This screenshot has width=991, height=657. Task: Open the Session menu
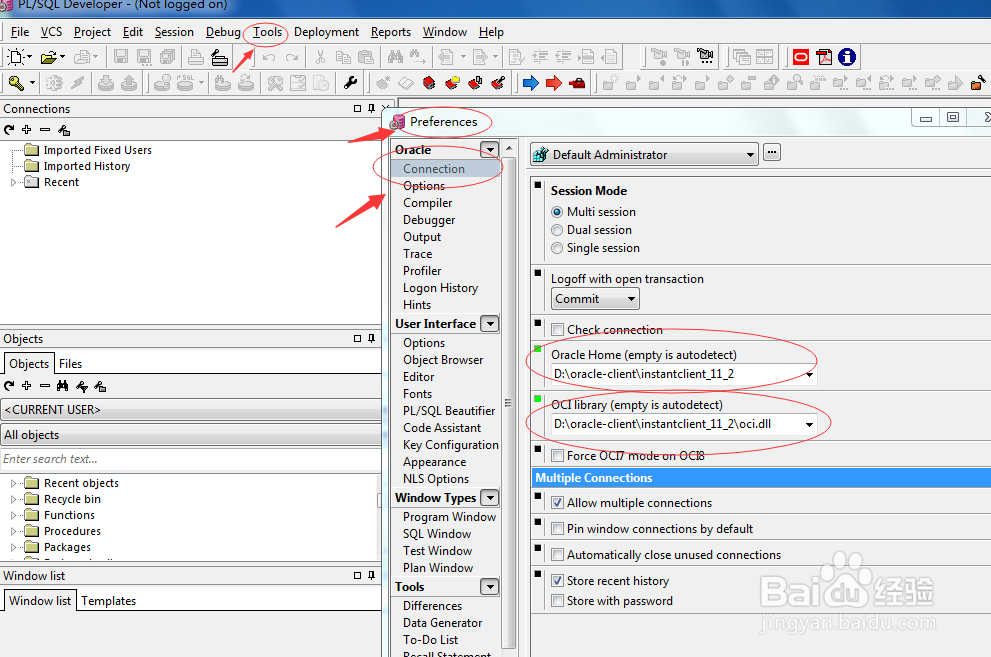174,32
